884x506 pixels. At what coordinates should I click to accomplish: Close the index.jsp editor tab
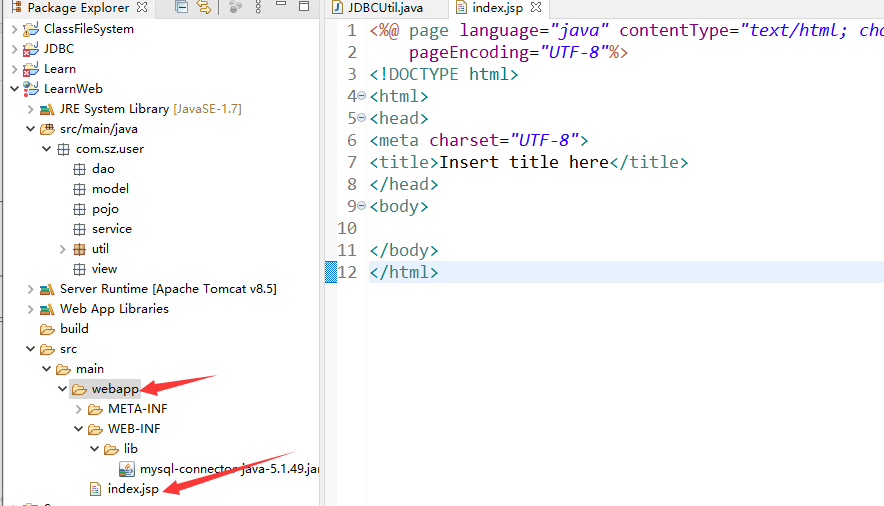pyautogui.click(x=536, y=7)
